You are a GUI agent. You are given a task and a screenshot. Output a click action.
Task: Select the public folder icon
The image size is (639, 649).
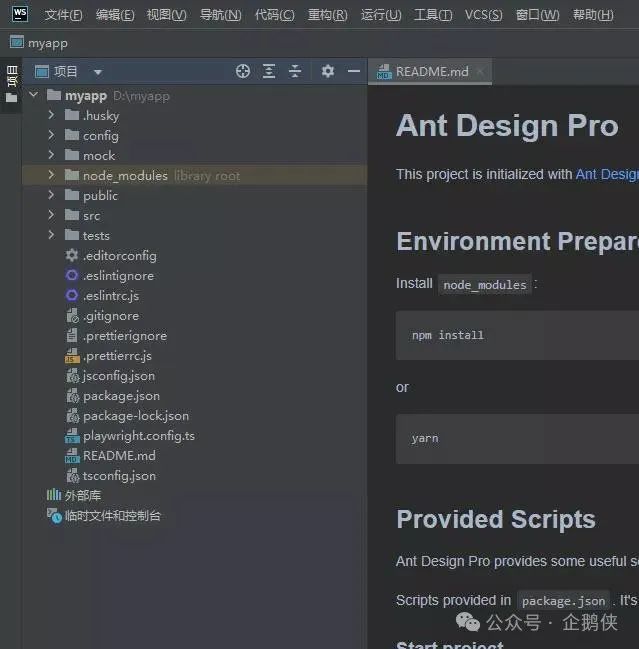pyautogui.click(x=72, y=195)
